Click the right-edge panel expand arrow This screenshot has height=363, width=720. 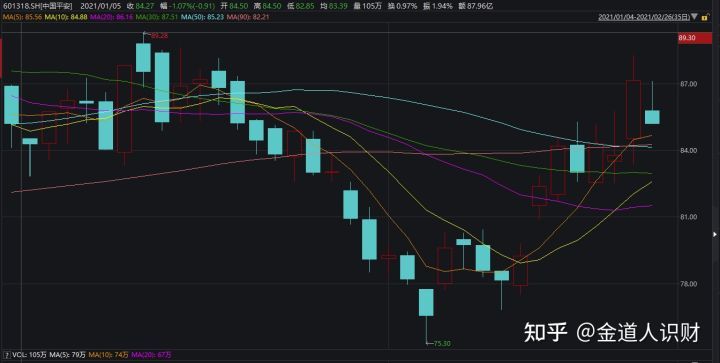tap(715, 235)
